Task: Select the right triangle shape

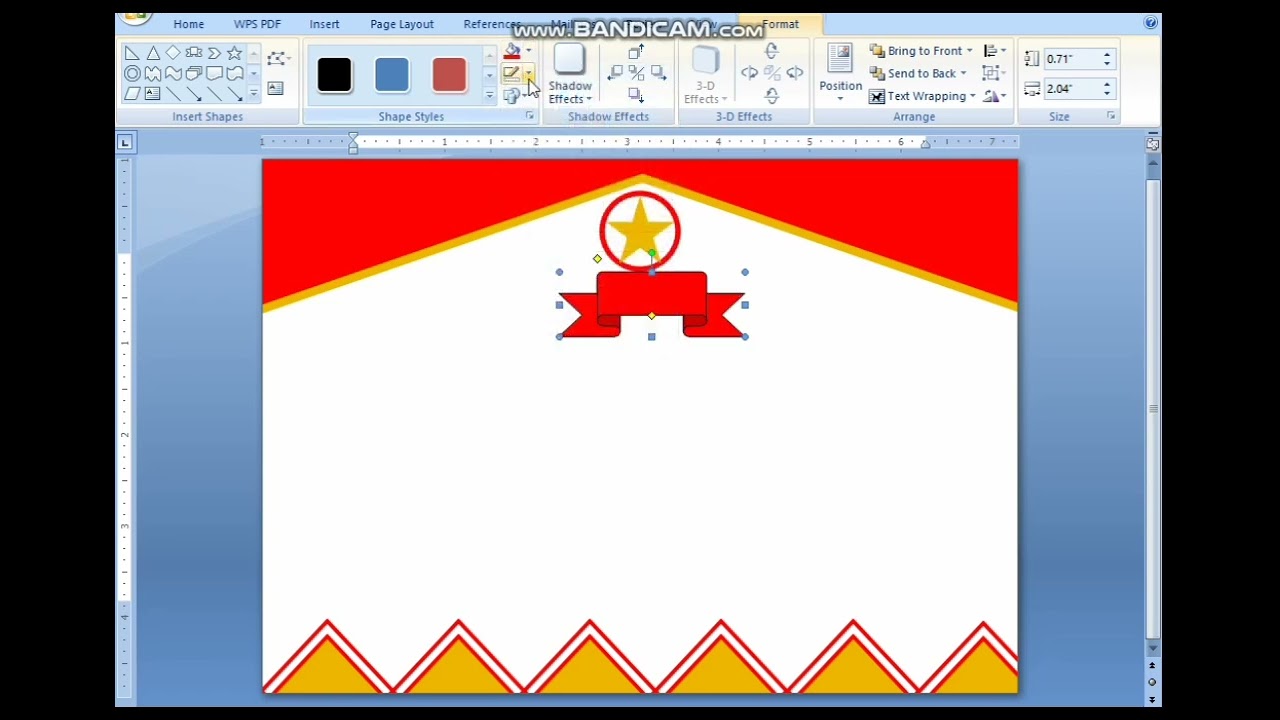Action: point(132,53)
